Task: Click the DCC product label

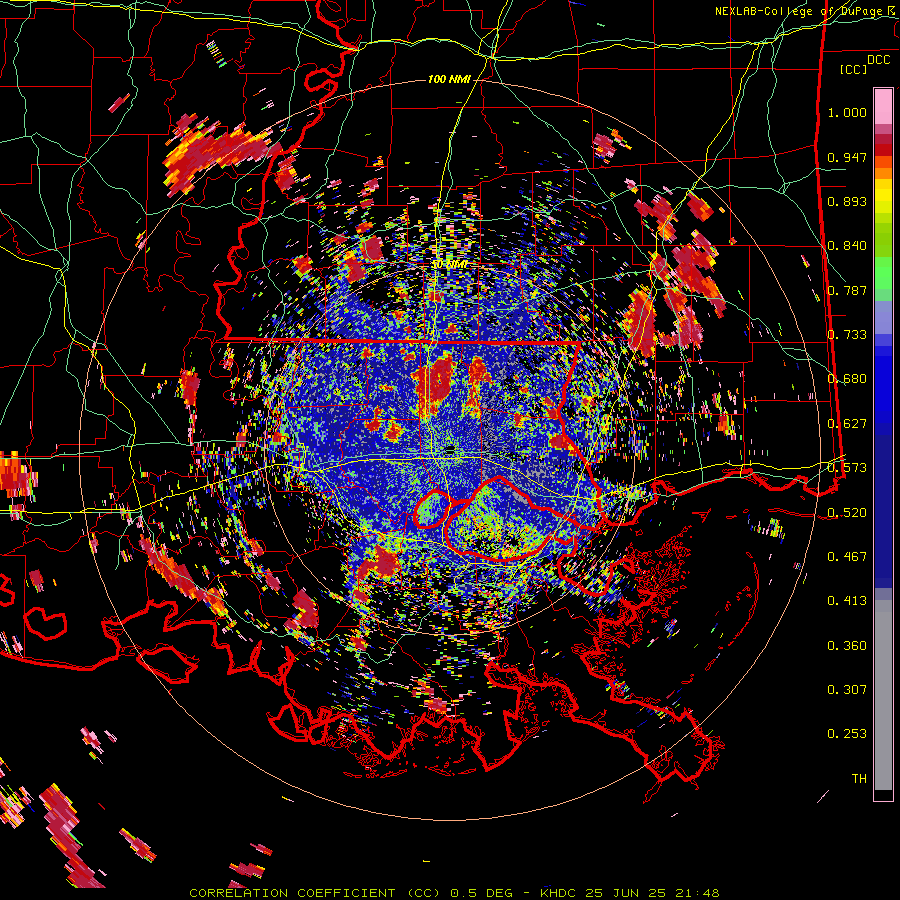Action: (878, 60)
